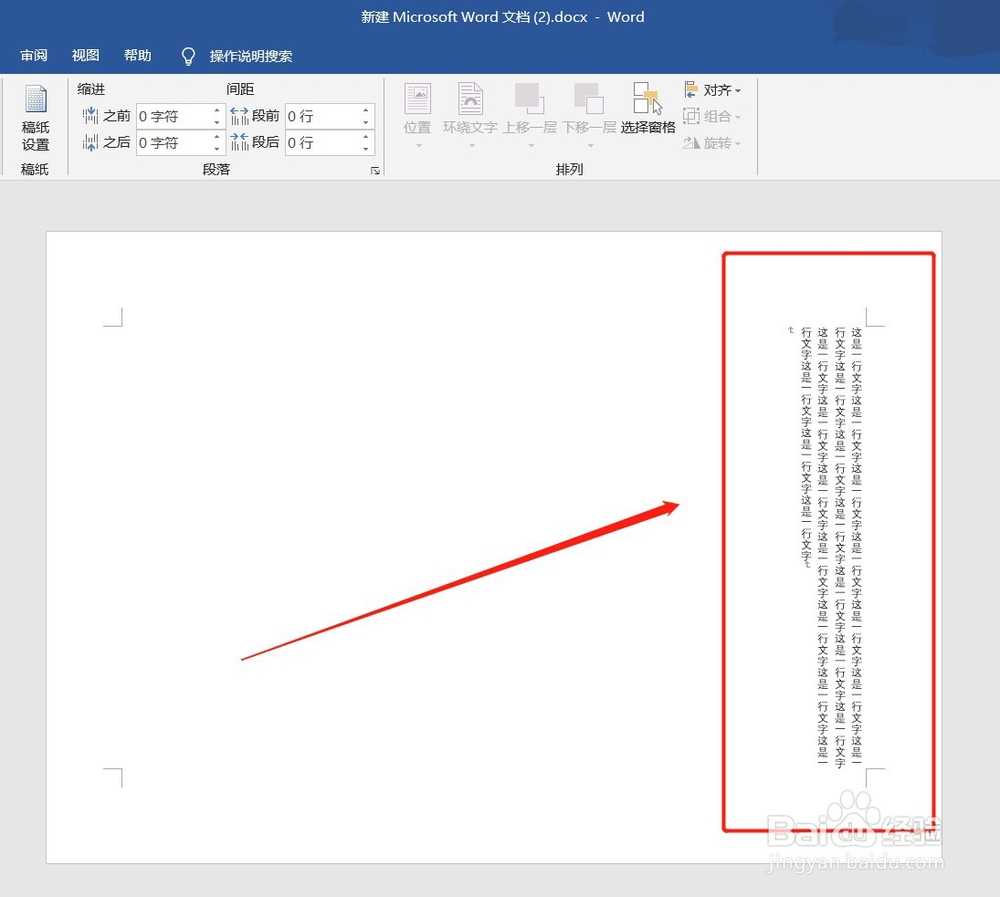Open the 段落 dialog launcher
Screen dimensions: 1000x897
coord(375,170)
